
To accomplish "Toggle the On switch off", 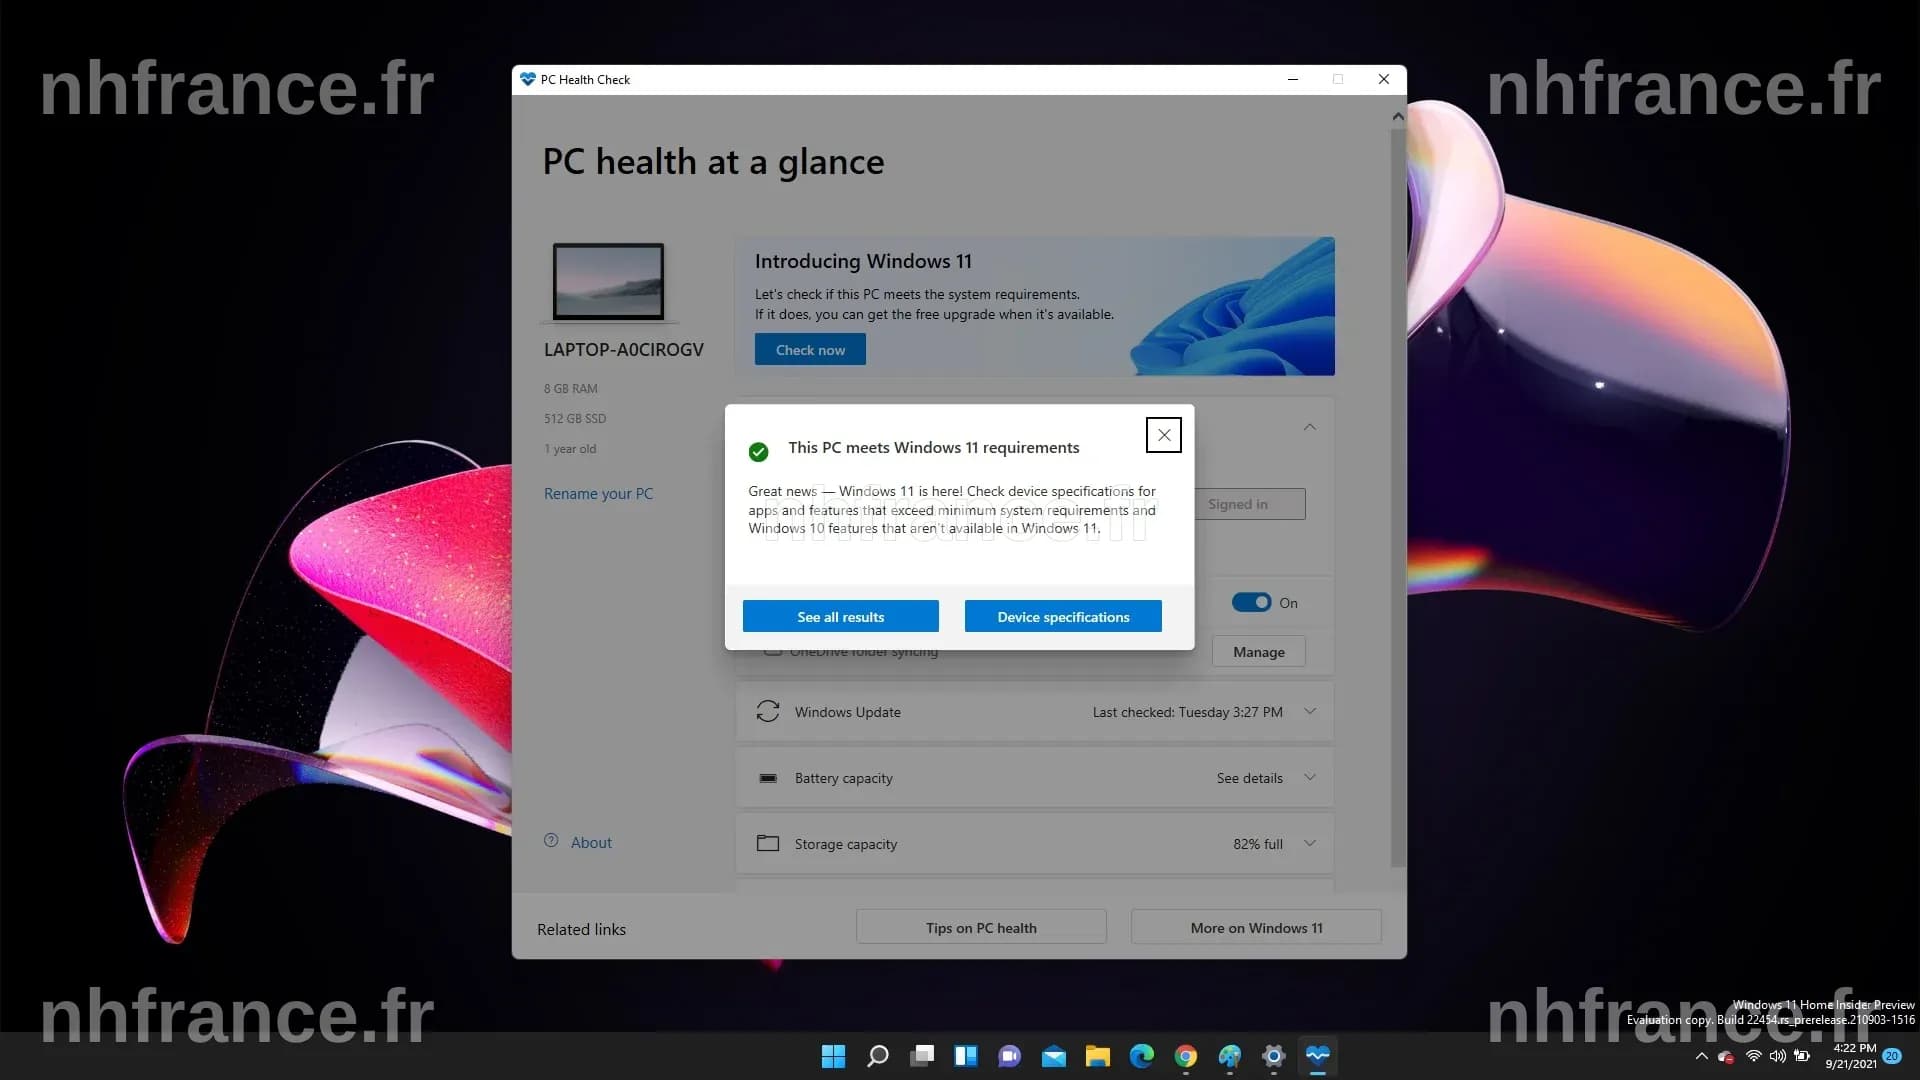I will pyautogui.click(x=1251, y=602).
